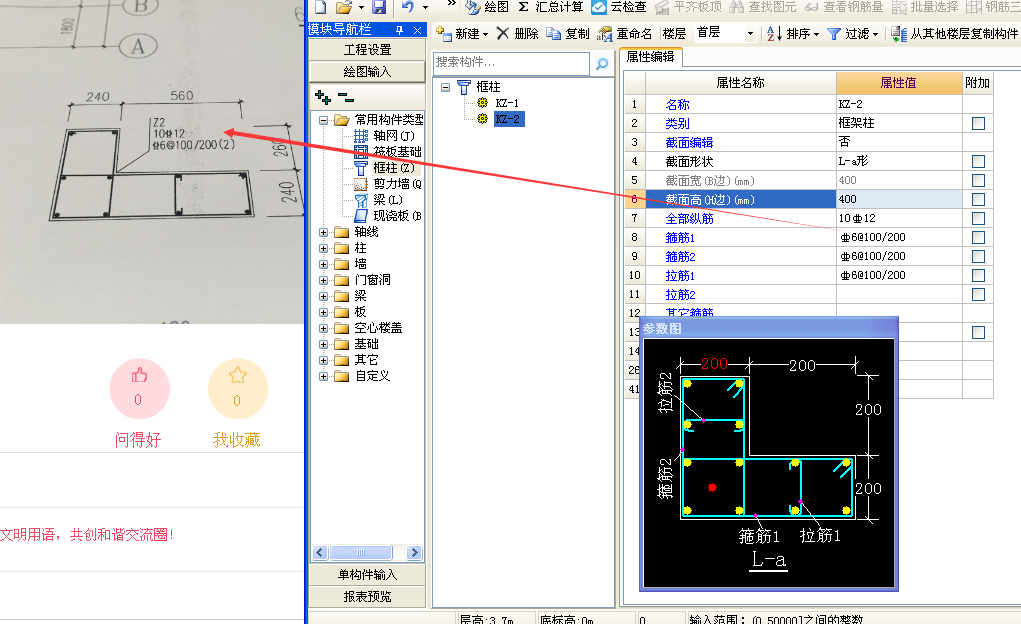This screenshot has width=1021, height=624.
Task: Toggle 截面宽 row checkbox
Action: pos(978,180)
